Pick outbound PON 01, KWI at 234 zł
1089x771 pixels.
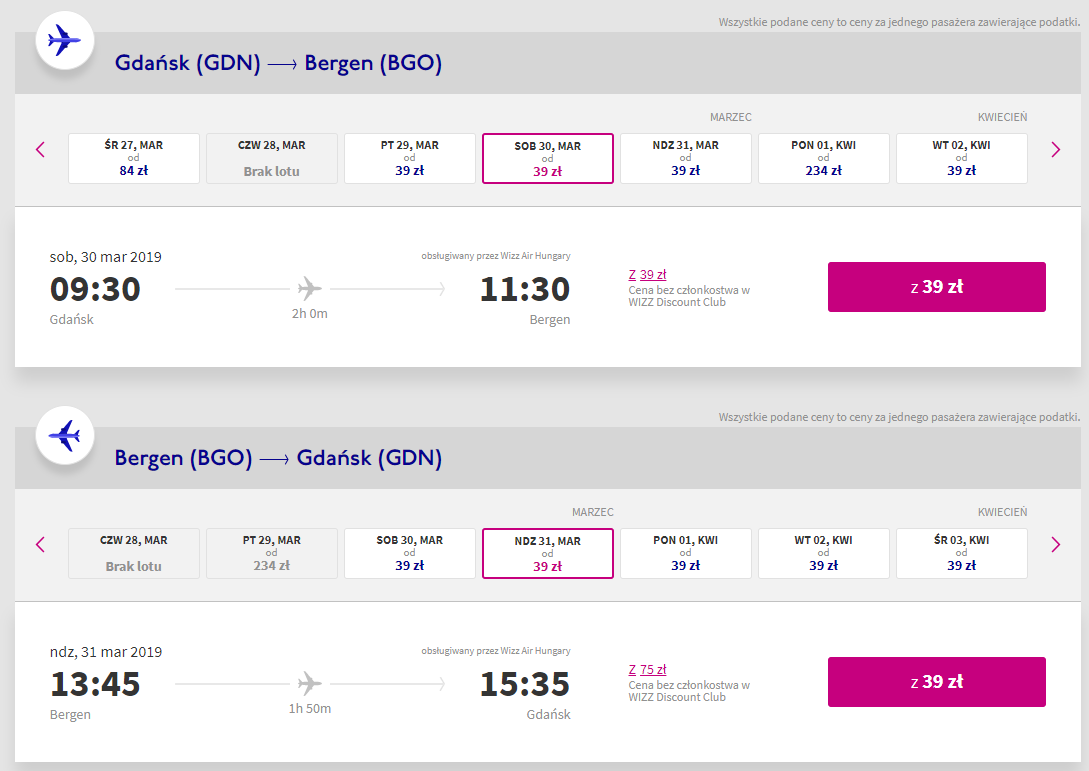pyautogui.click(x=824, y=158)
